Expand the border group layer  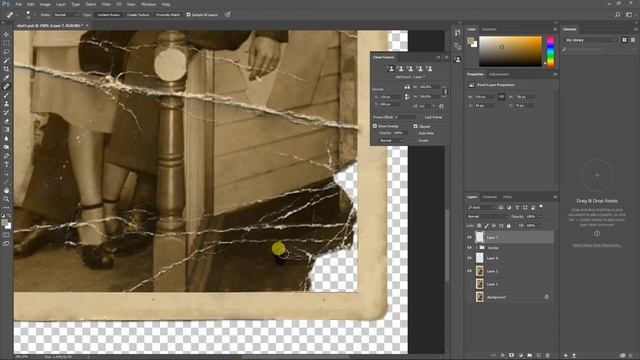point(476,248)
